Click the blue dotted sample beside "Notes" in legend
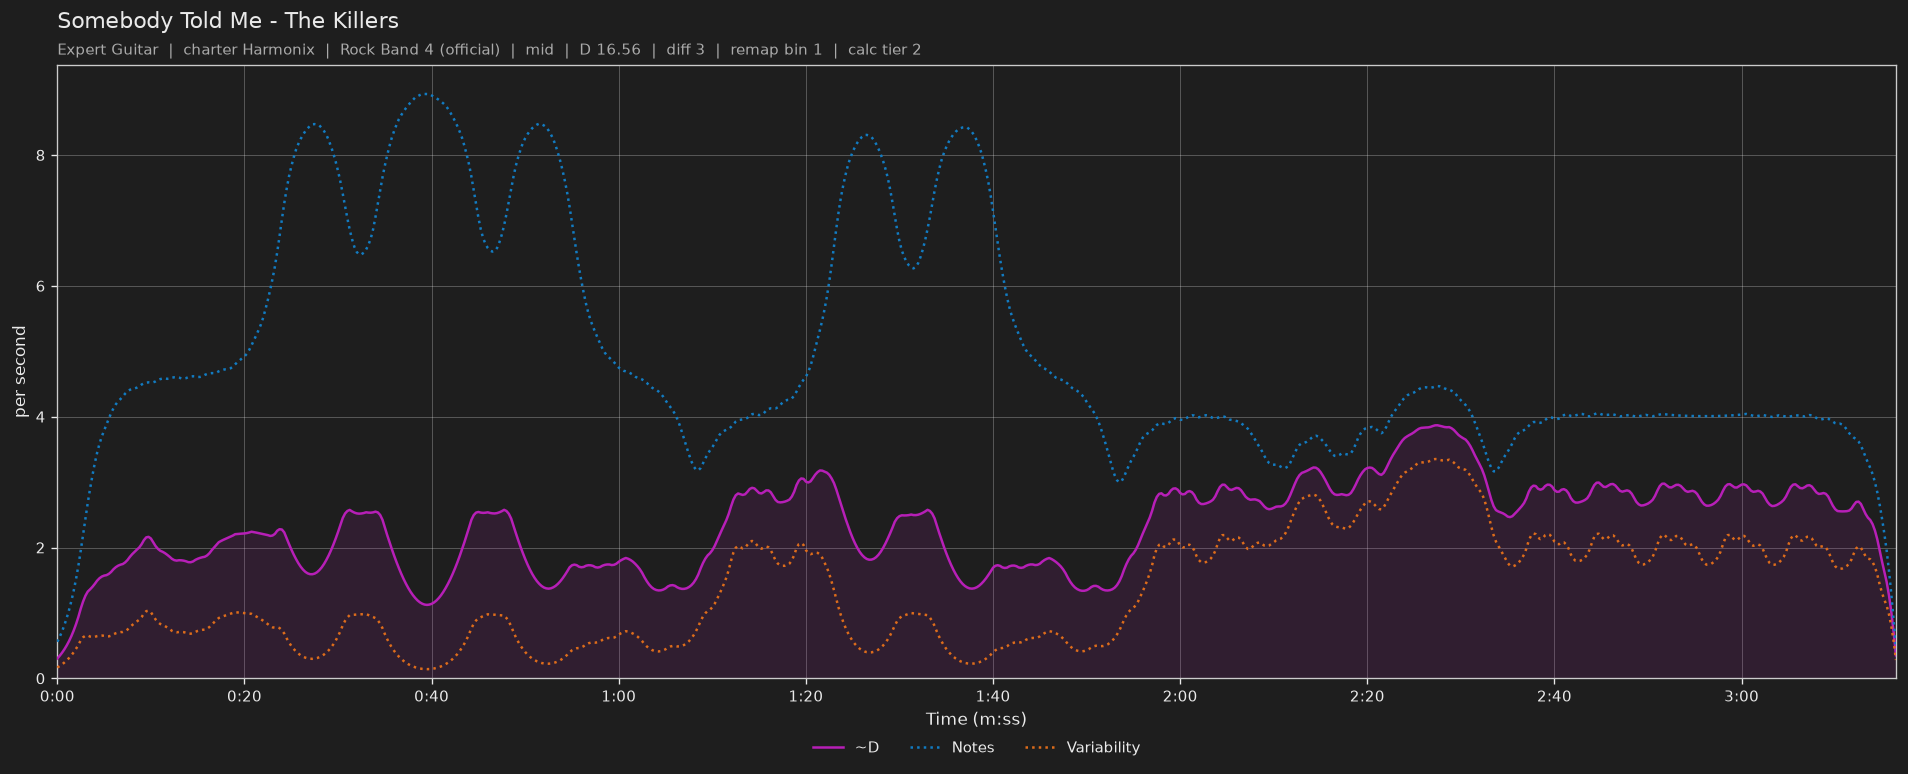Viewport: 1908px width, 774px height. (926, 748)
